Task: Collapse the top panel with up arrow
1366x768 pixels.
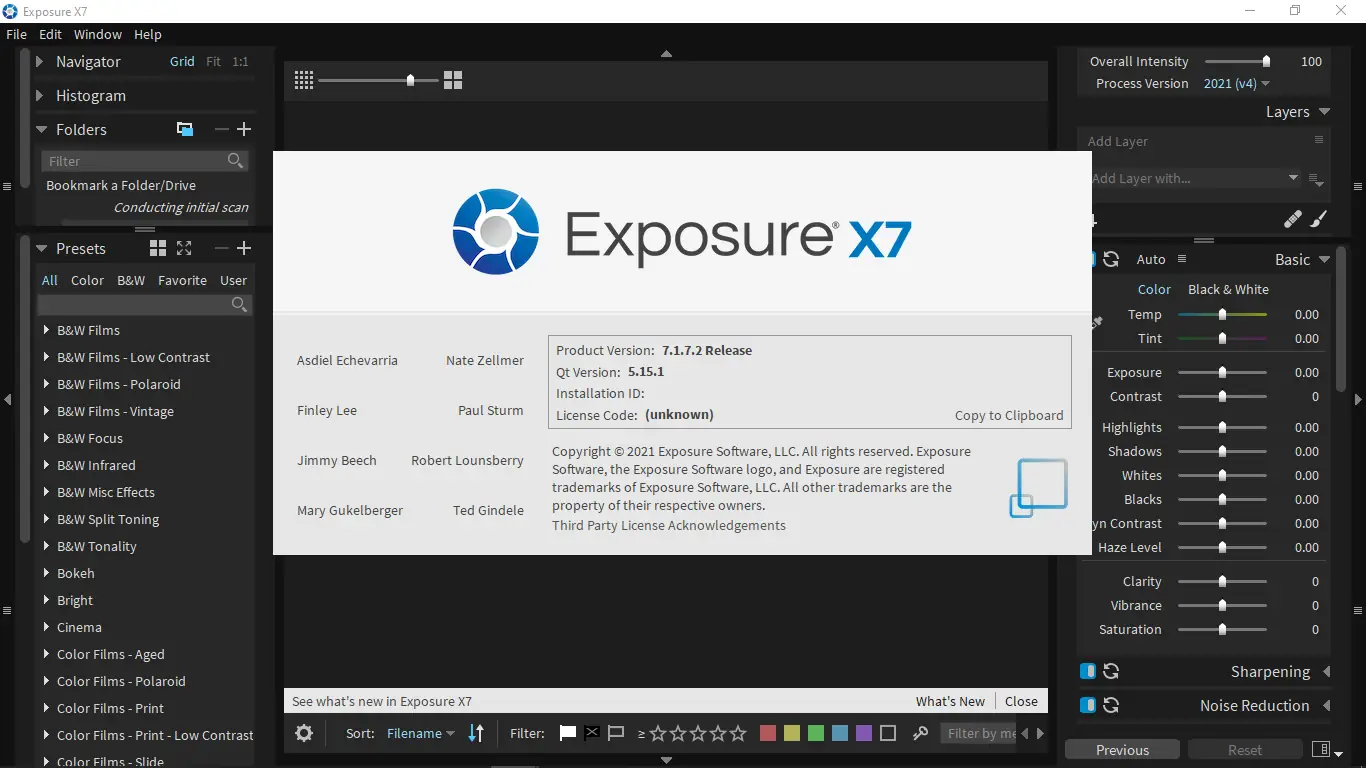Action: tap(667, 54)
